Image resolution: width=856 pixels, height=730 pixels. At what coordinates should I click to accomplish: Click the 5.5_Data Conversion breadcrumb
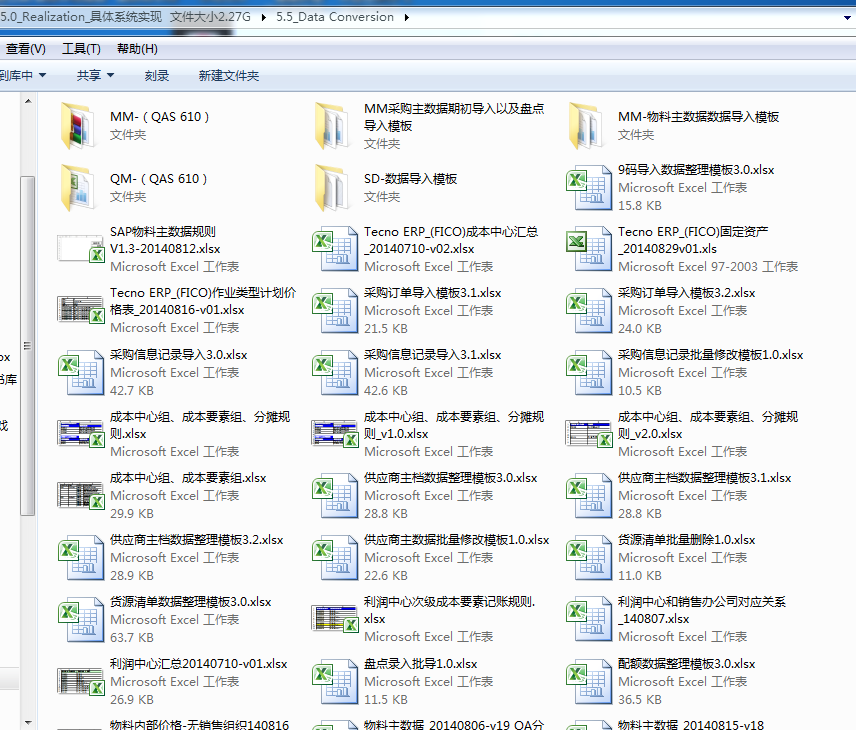point(335,17)
